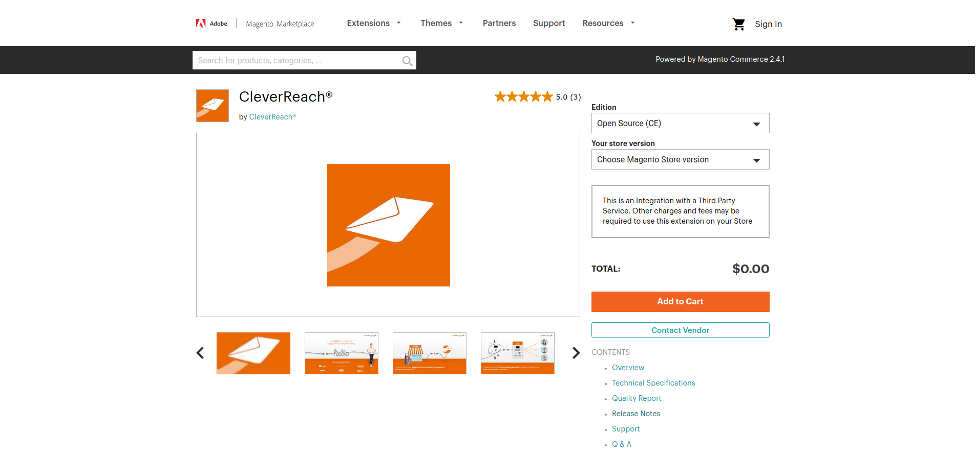This screenshot has height=456, width=977.
Task: Open the Partners menu item
Action: coord(499,23)
